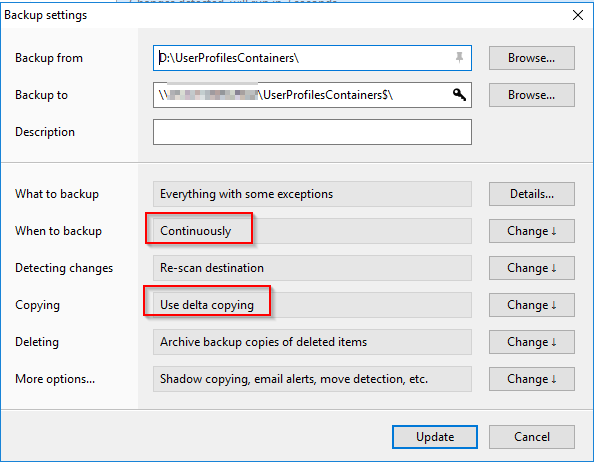Click the key icon in Backup to field
Screen dimensions: 594x462
459,94
